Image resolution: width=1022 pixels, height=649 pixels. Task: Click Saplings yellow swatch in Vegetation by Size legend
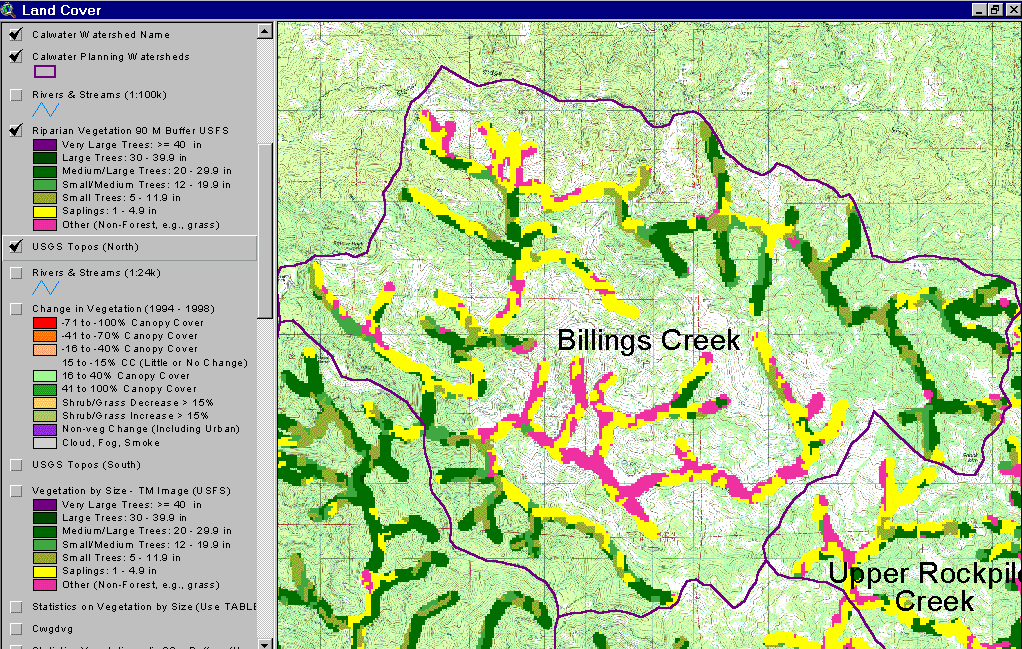click(44, 571)
